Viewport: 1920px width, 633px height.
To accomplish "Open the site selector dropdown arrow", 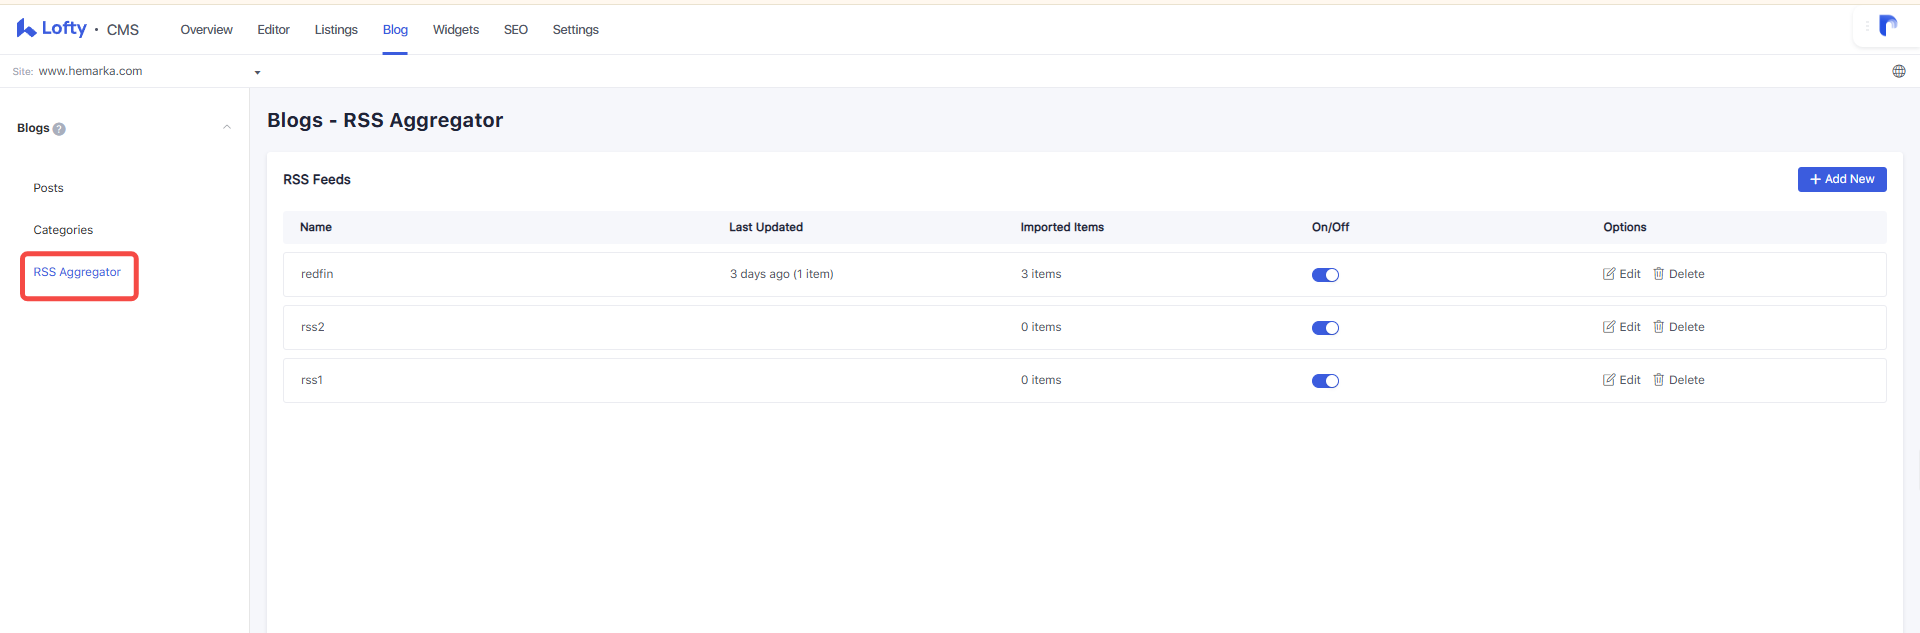I will [x=257, y=72].
